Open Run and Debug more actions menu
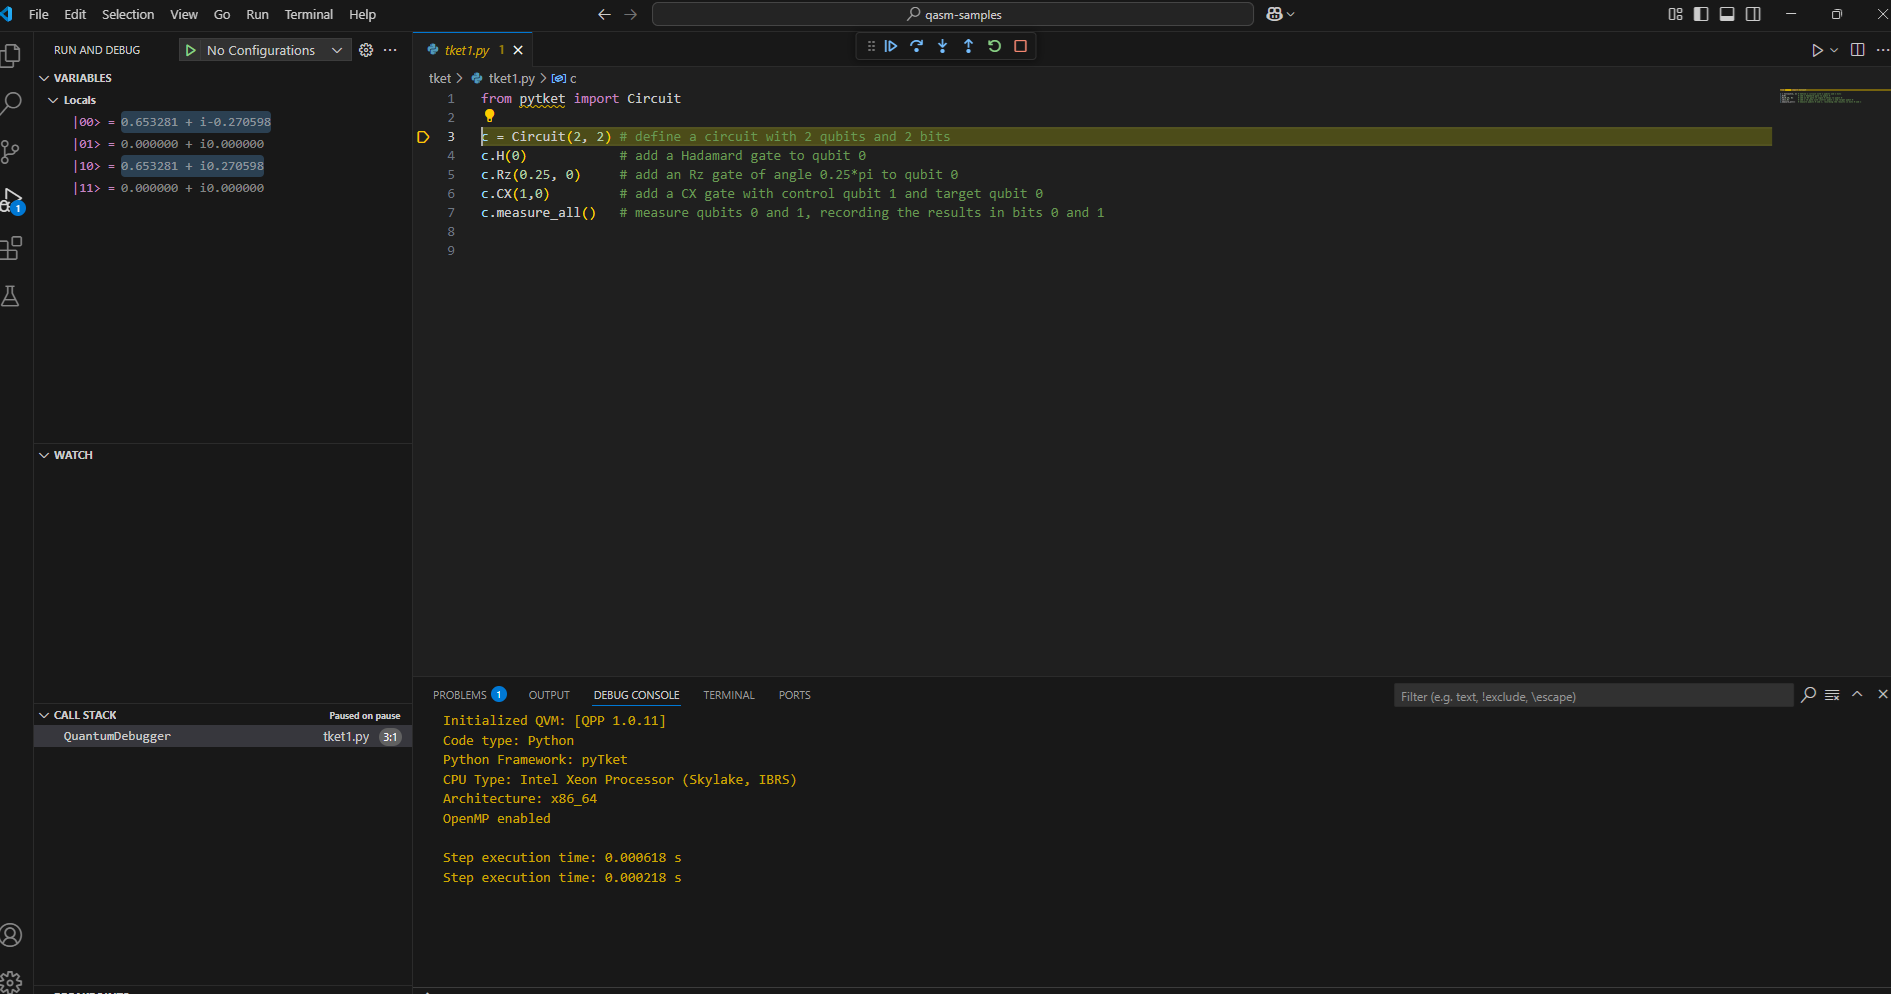The height and width of the screenshot is (994, 1892). click(390, 50)
